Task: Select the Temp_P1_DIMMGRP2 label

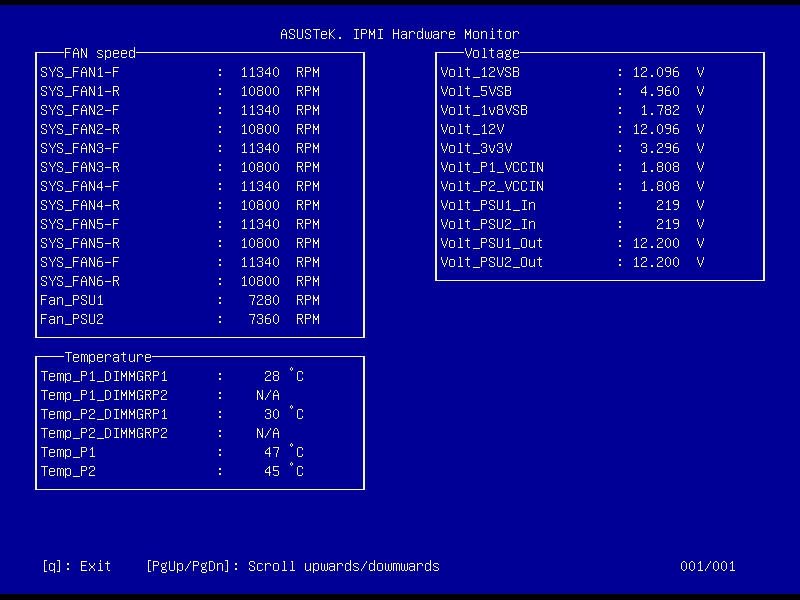Action: 104,395
